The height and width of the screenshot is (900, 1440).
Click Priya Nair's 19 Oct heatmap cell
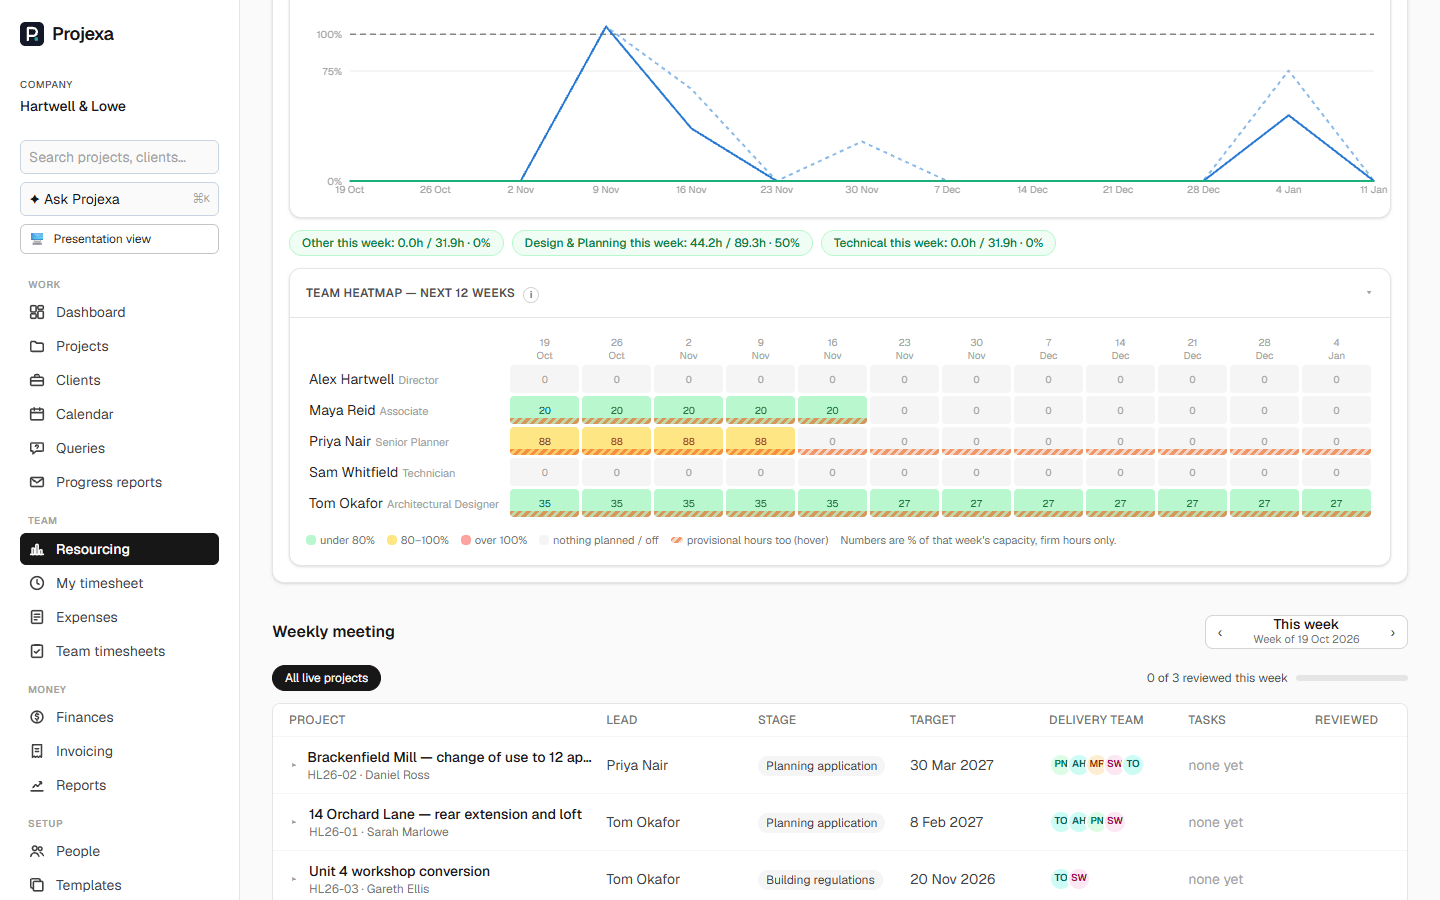[x=544, y=441]
